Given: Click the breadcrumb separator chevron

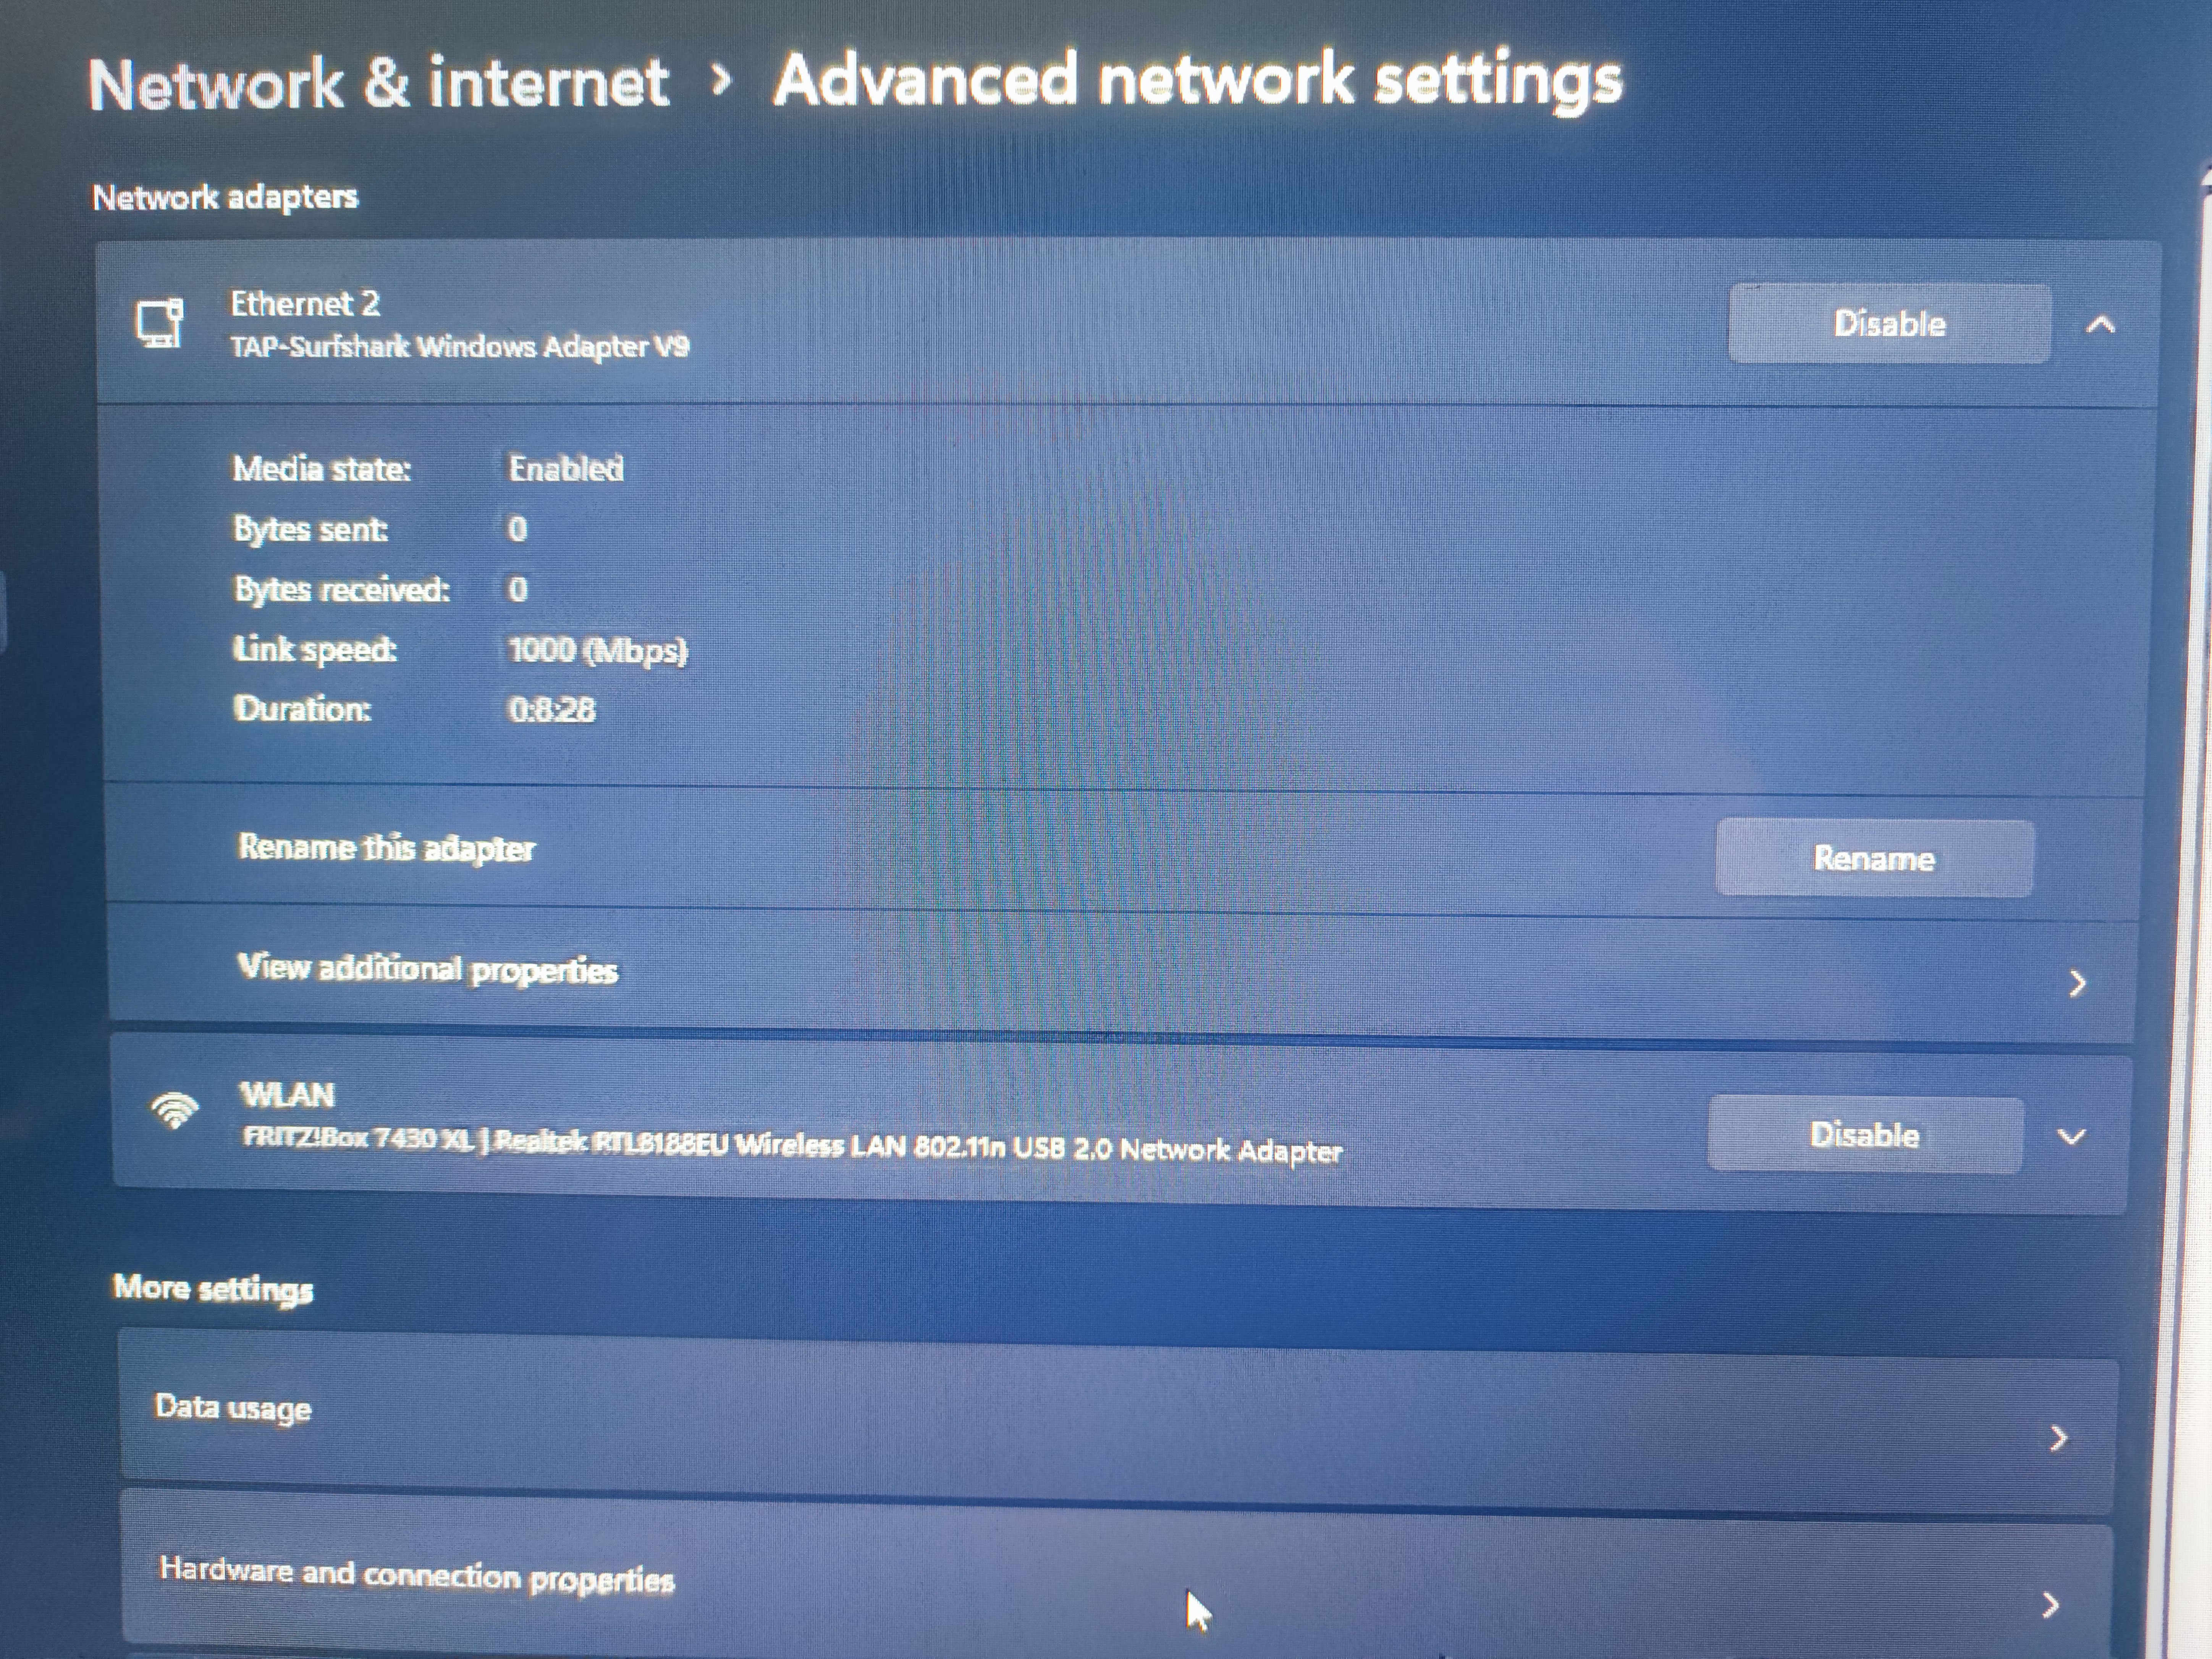Looking at the screenshot, I should click(721, 79).
